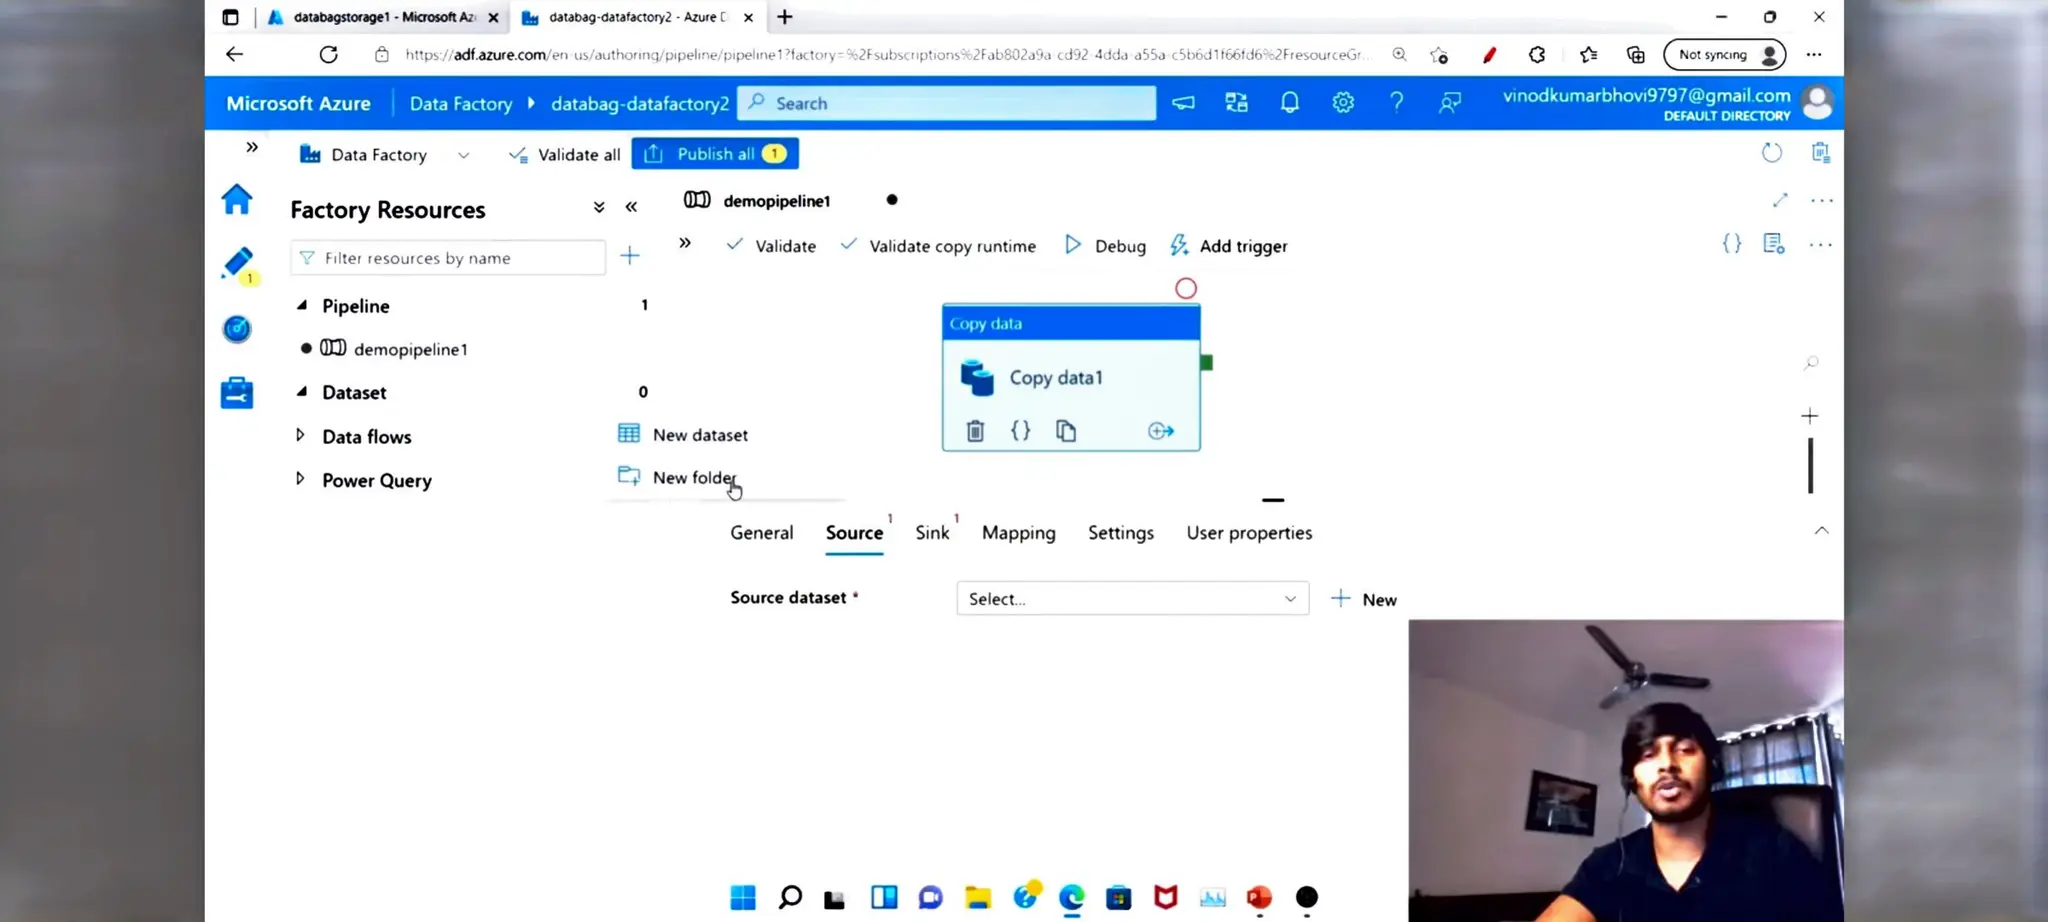Image resolution: width=2048 pixels, height=922 pixels.
Task: Open the User properties tab
Action: click(x=1249, y=533)
